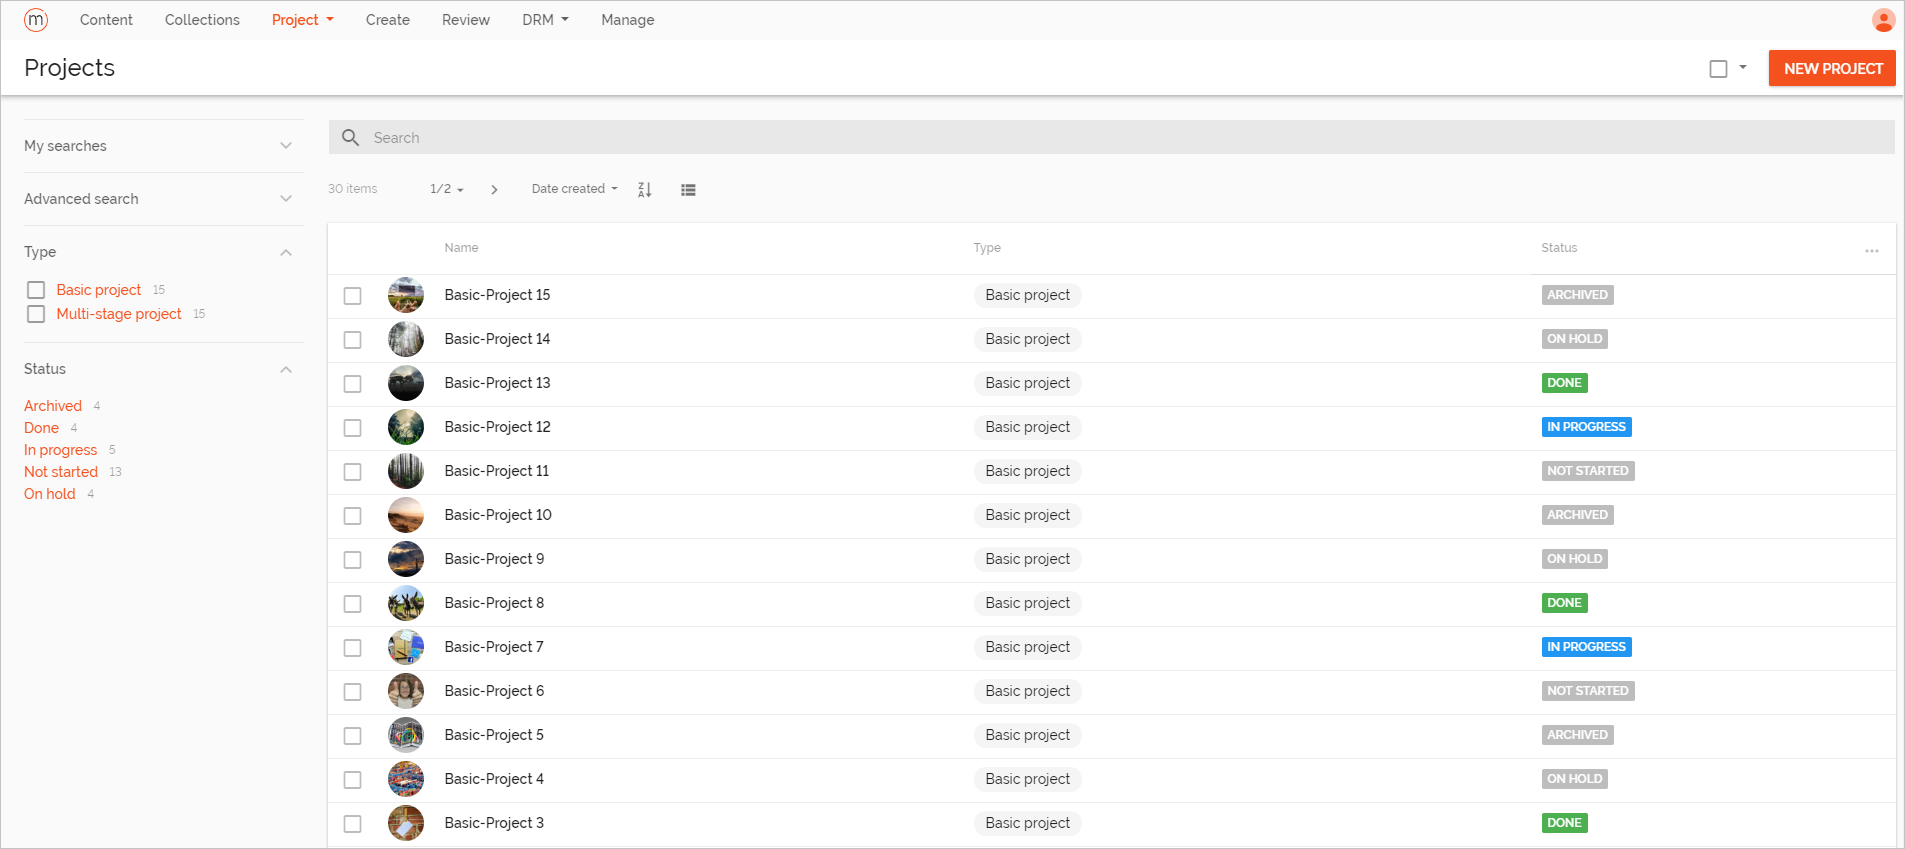Go to the next results page arrow
1905x849 pixels.
point(494,189)
